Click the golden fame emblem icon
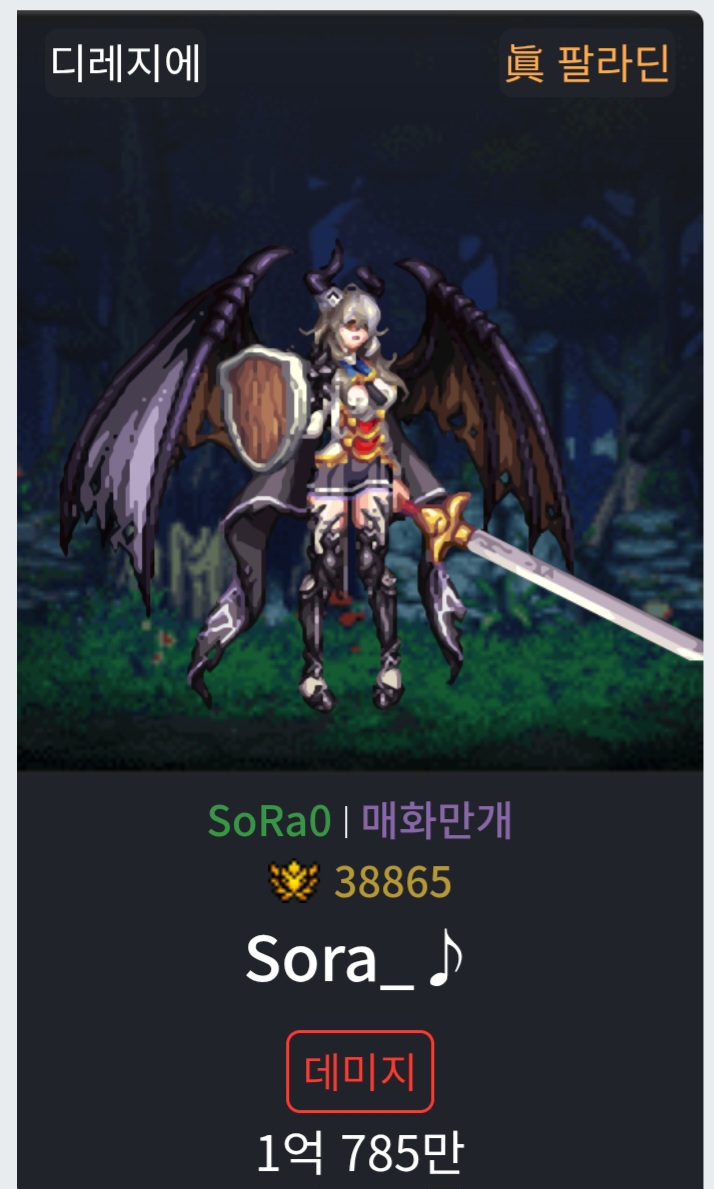This screenshot has width=714, height=1189. coord(295,881)
